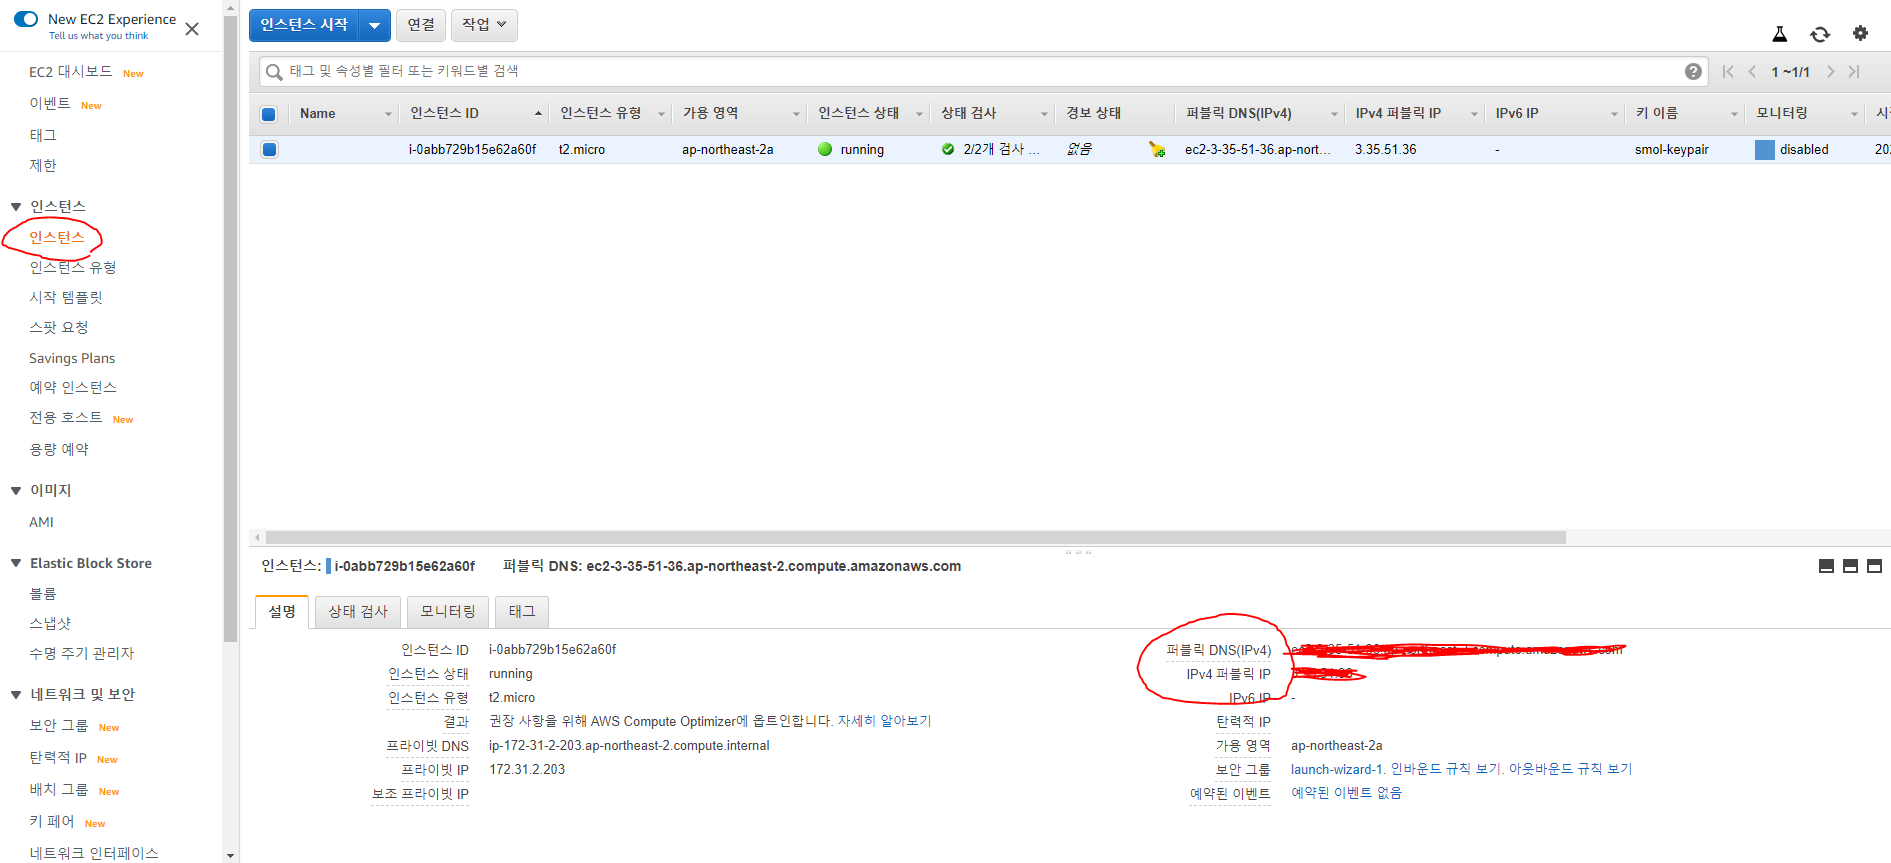Viewport: 1891px width, 863px height.
Task: Click magnifier icon in filter box
Action: point(274,72)
